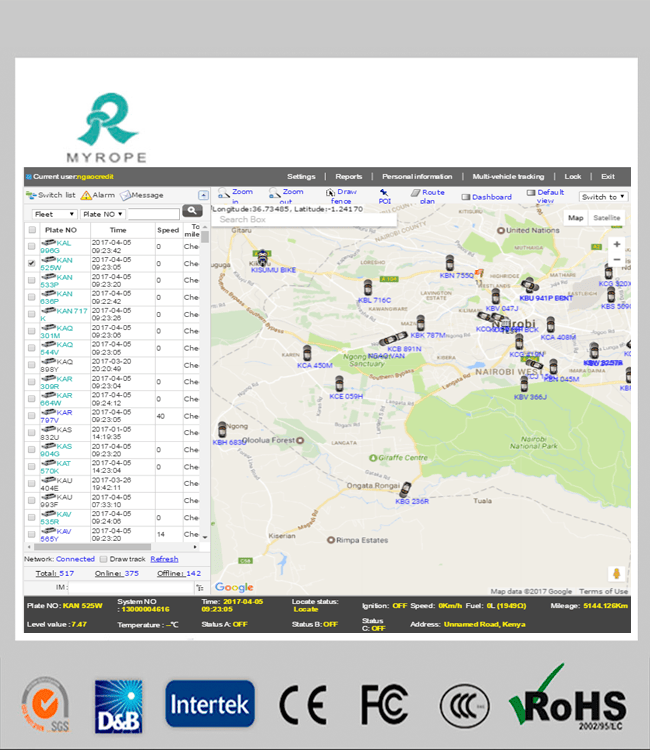The width and height of the screenshot is (650, 750).
Task: Focus the map Search Box field
Action: click(x=304, y=219)
